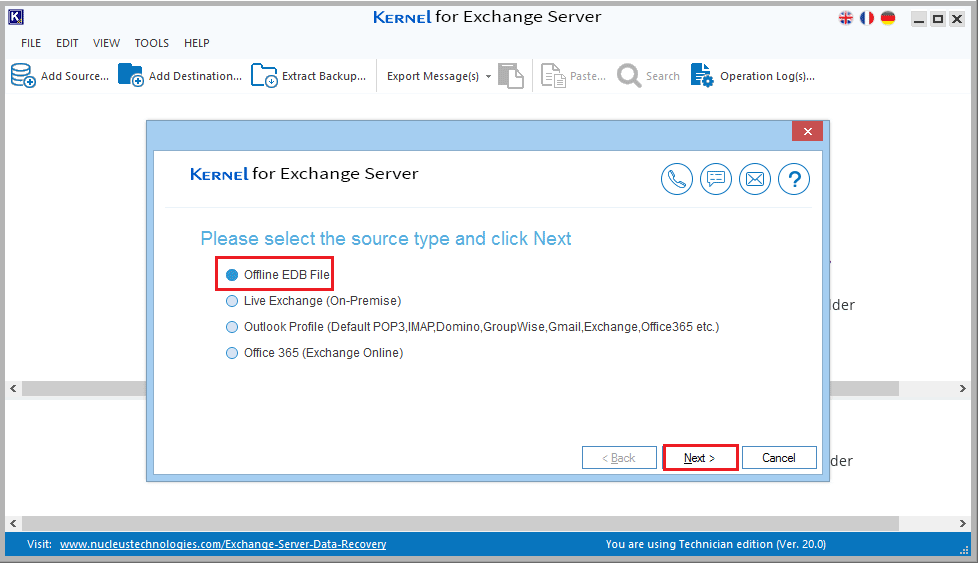Click lower horizontal scrollbar right arrow
Screen dimensions: 978x563
tap(962, 524)
